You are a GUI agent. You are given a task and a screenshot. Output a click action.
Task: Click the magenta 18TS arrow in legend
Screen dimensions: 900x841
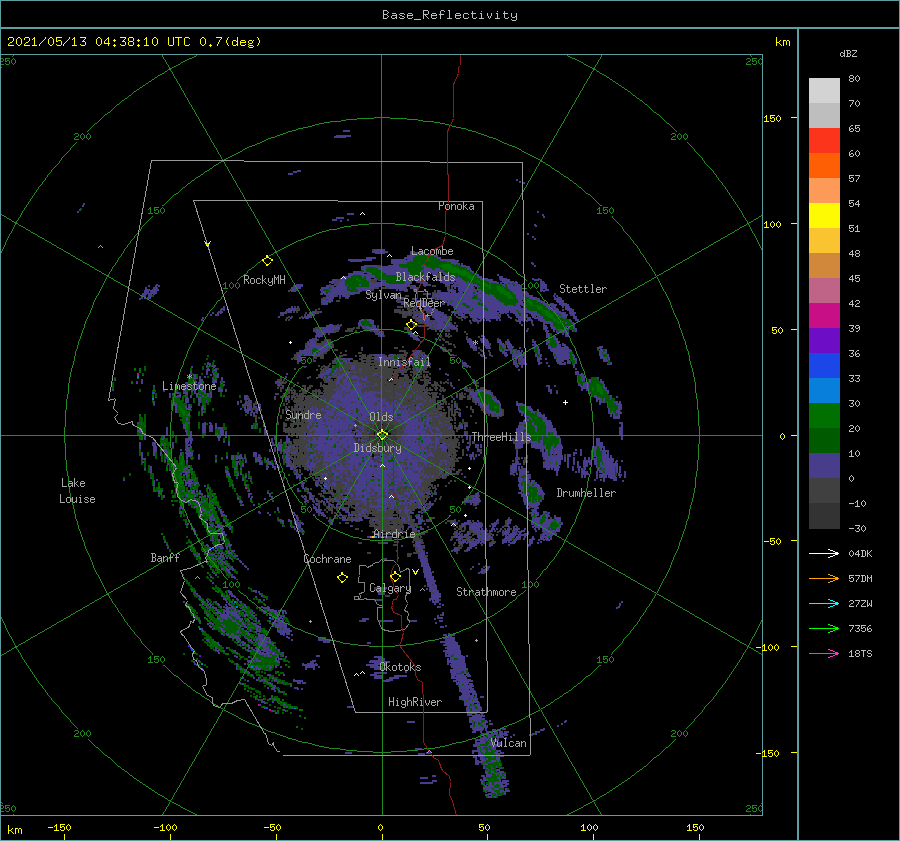click(x=824, y=653)
